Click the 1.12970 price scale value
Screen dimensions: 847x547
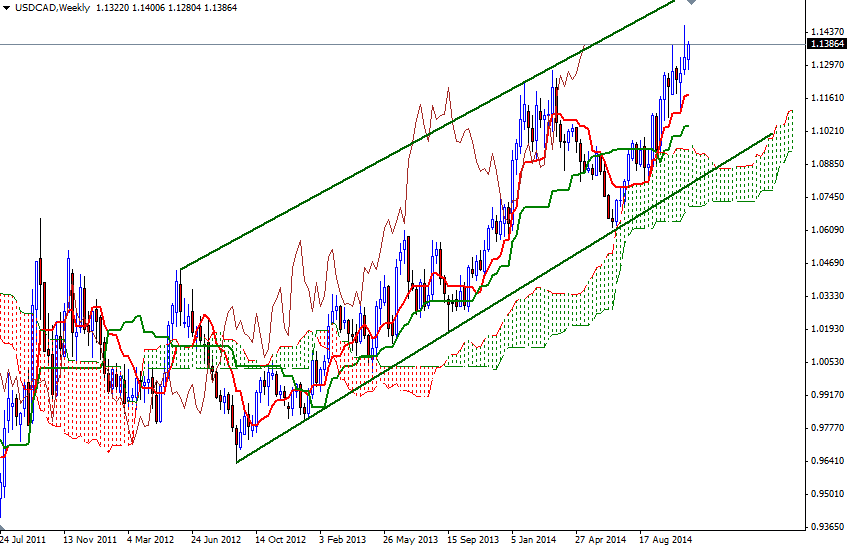(x=827, y=65)
